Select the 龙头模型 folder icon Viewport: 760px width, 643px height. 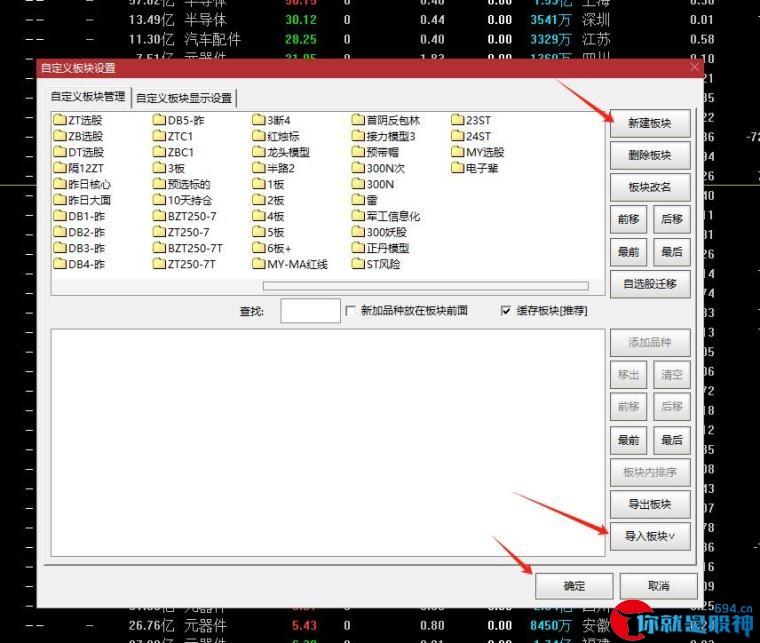click(x=259, y=152)
